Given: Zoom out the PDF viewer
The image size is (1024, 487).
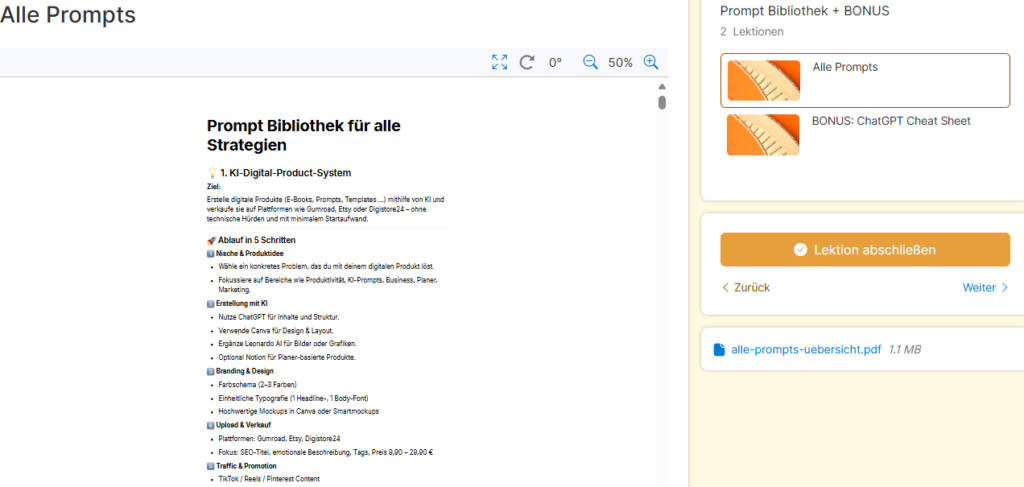Looking at the screenshot, I should [590, 63].
